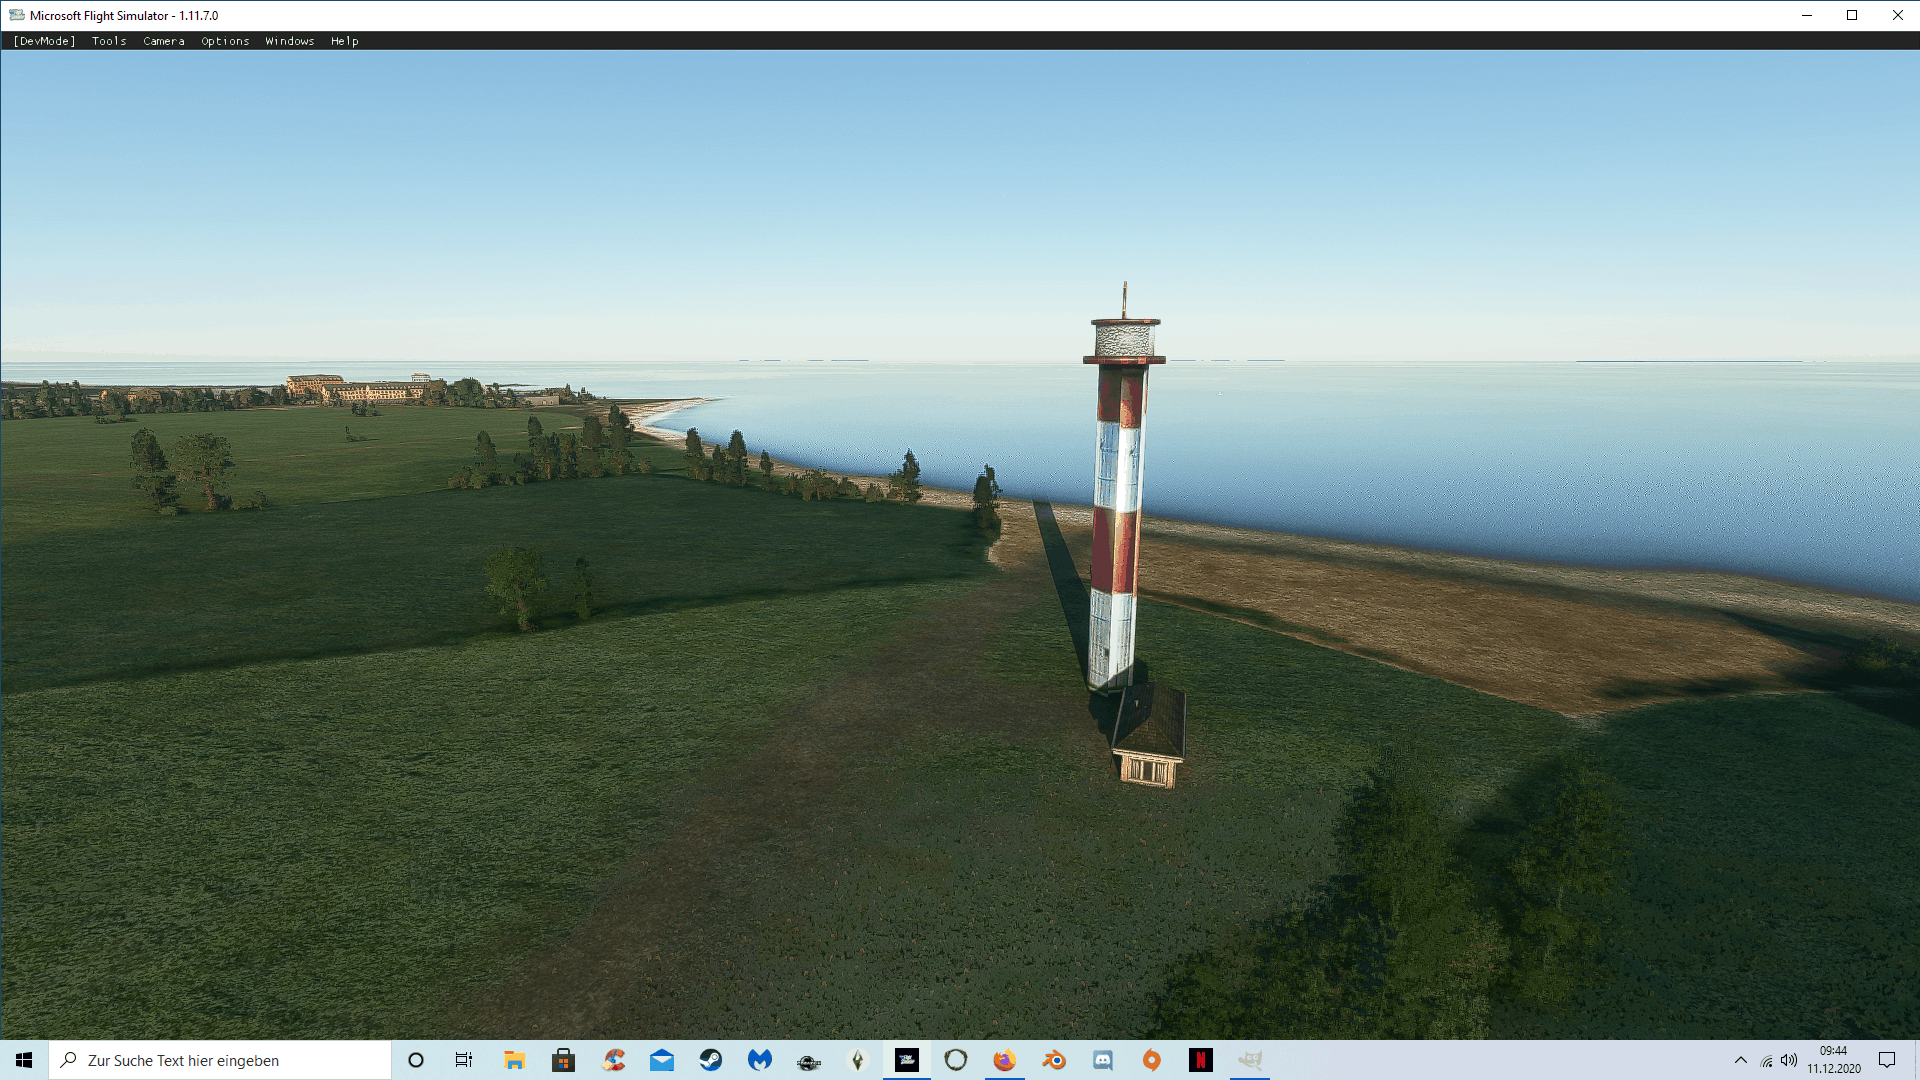Open the Camera menu
This screenshot has width=1920, height=1080.
pos(164,41)
